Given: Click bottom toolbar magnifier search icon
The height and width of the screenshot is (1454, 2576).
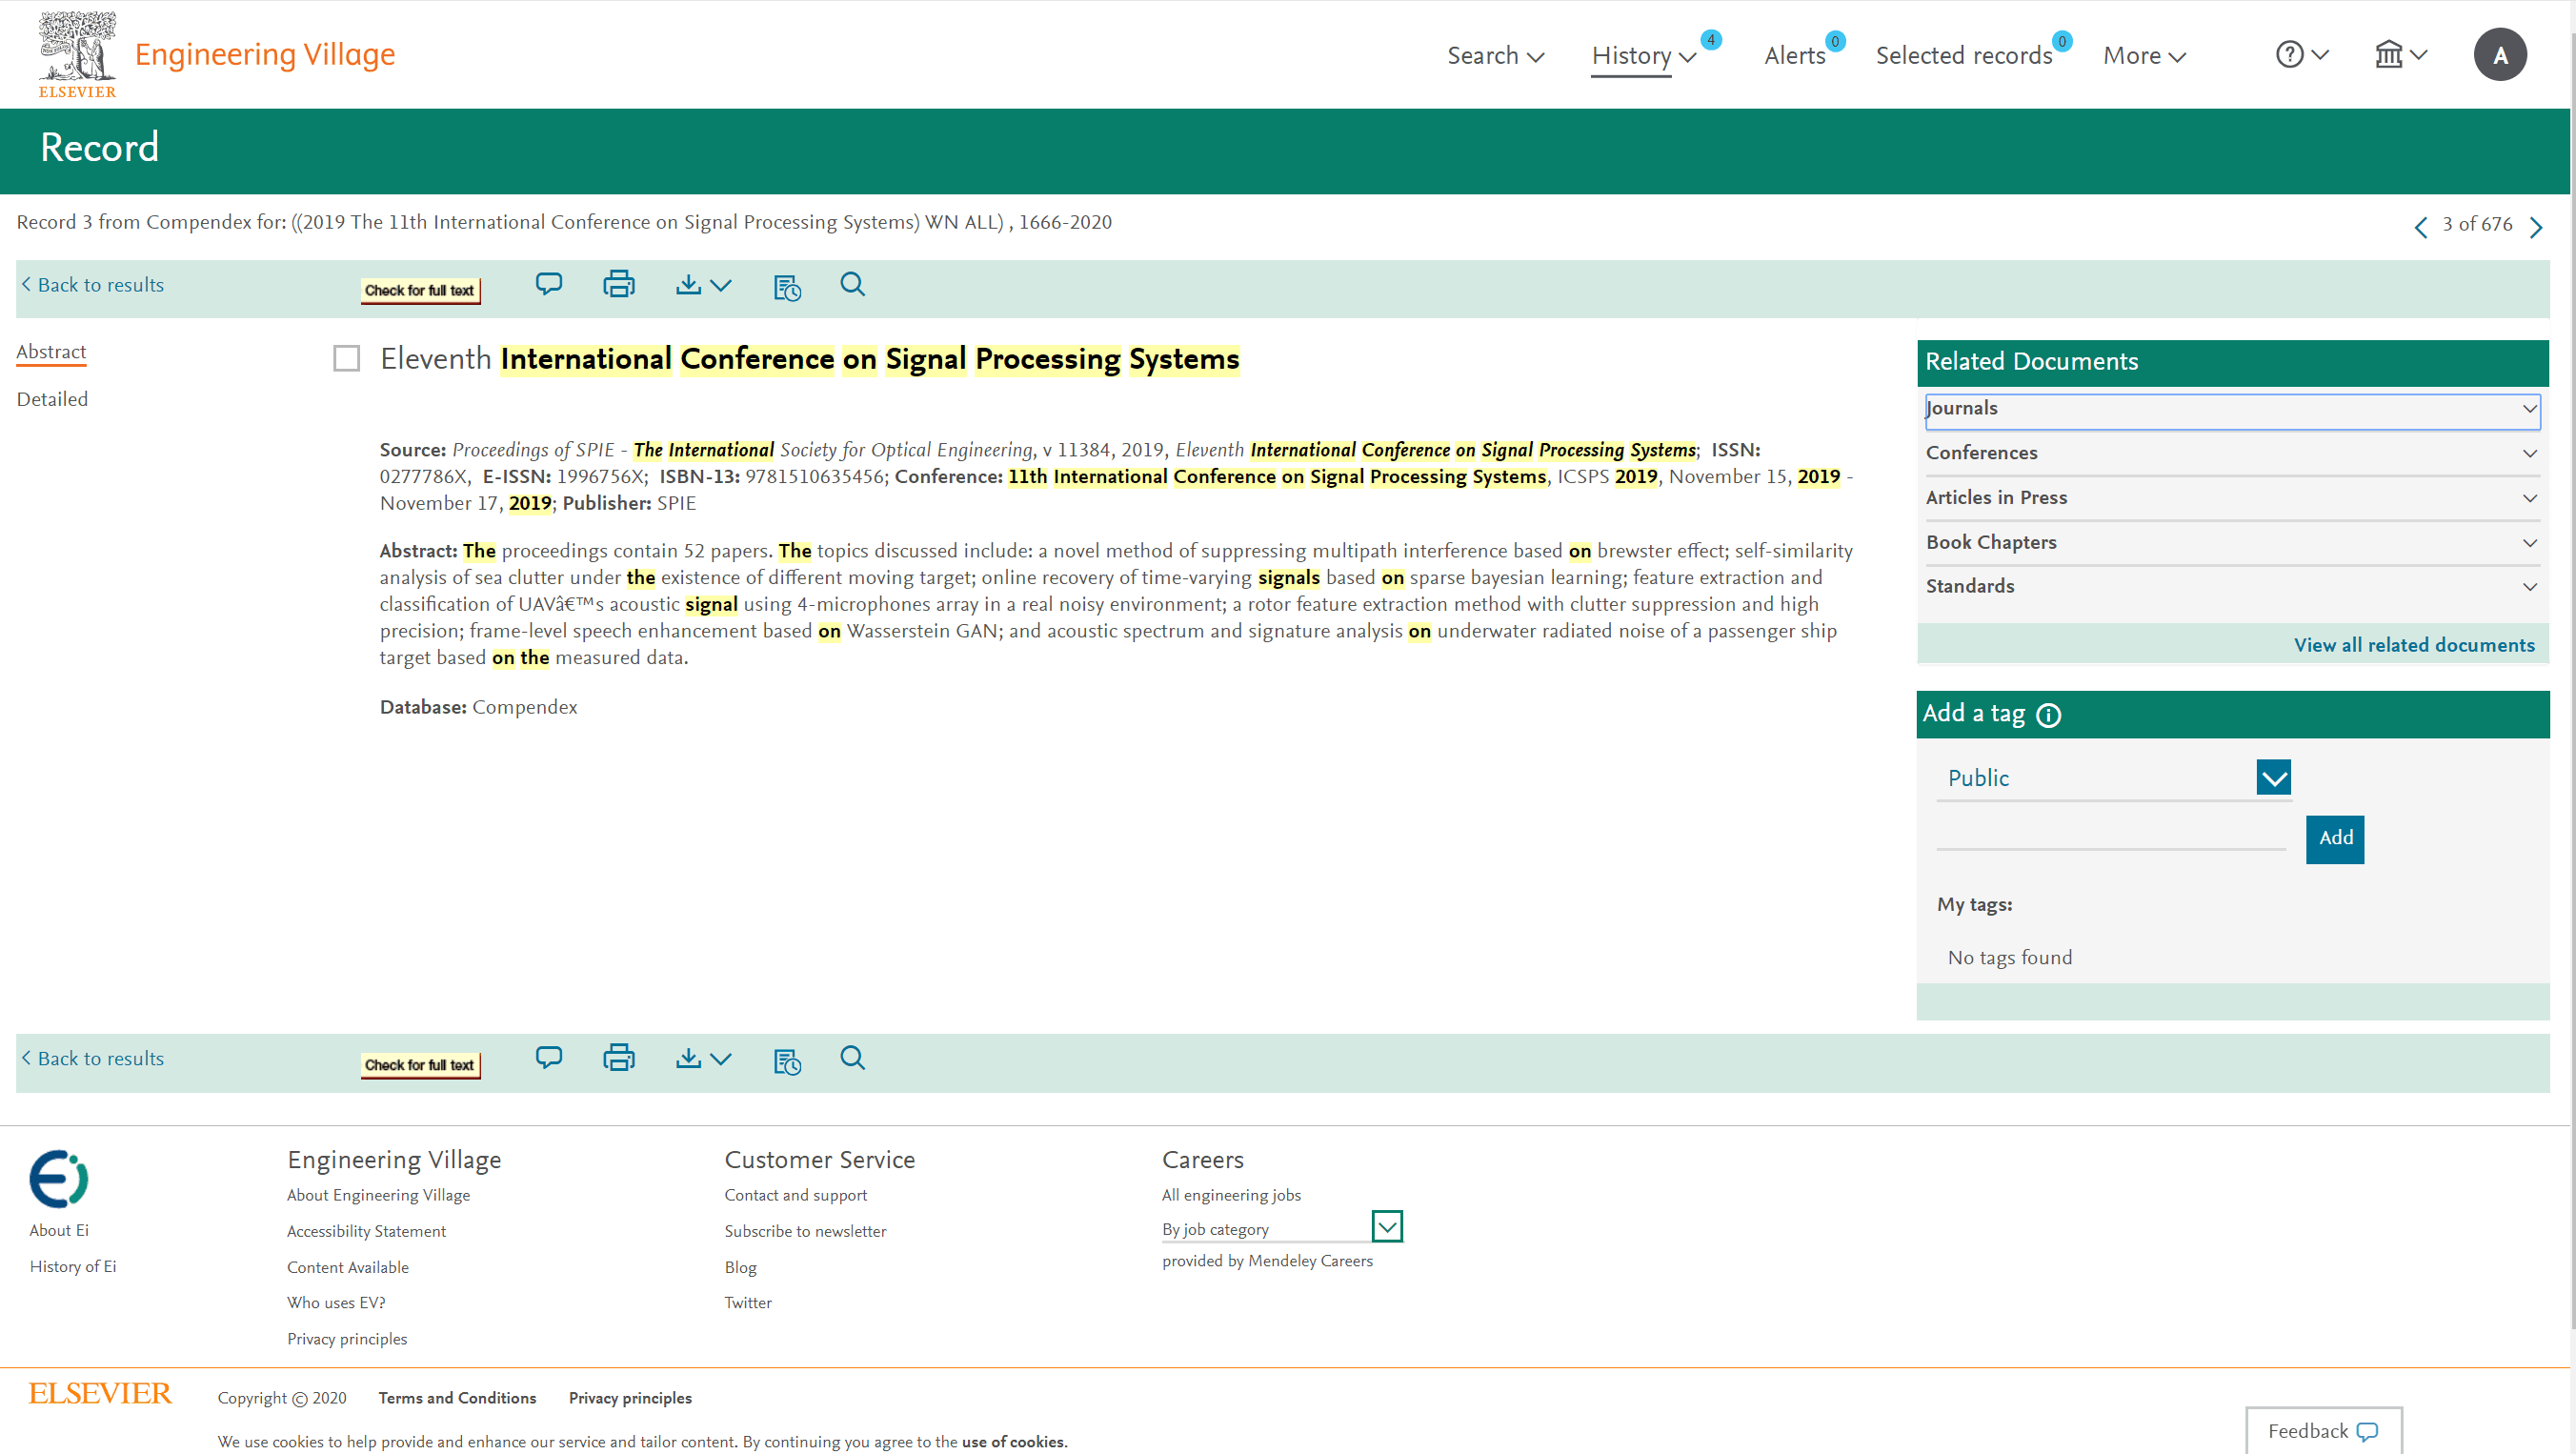Looking at the screenshot, I should 852,1058.
